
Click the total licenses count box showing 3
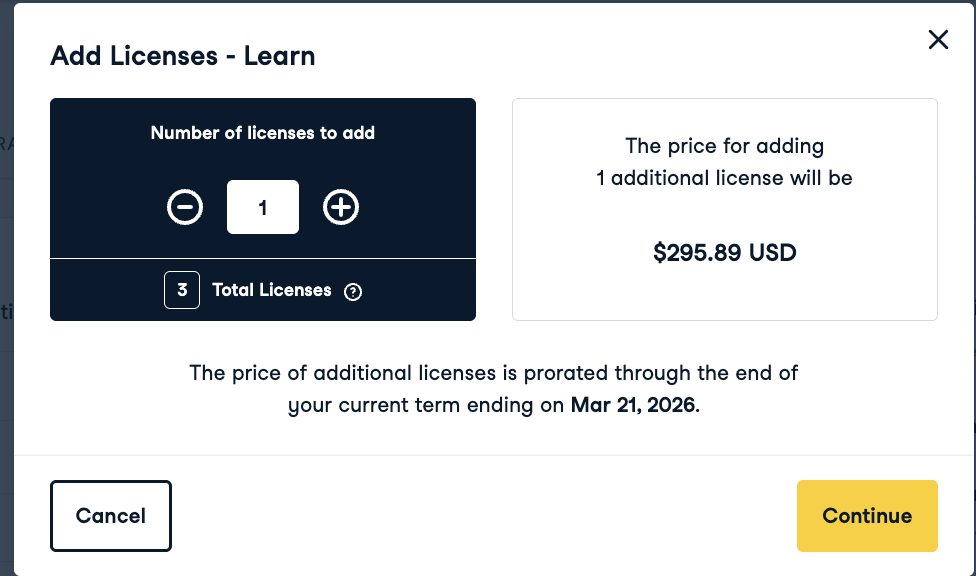click(182, 290)
